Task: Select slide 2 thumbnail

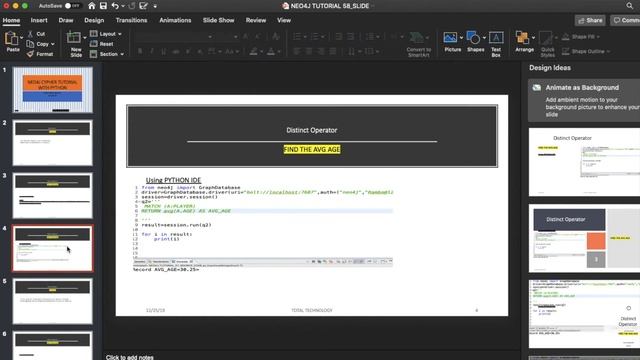Action: (53, 142)
